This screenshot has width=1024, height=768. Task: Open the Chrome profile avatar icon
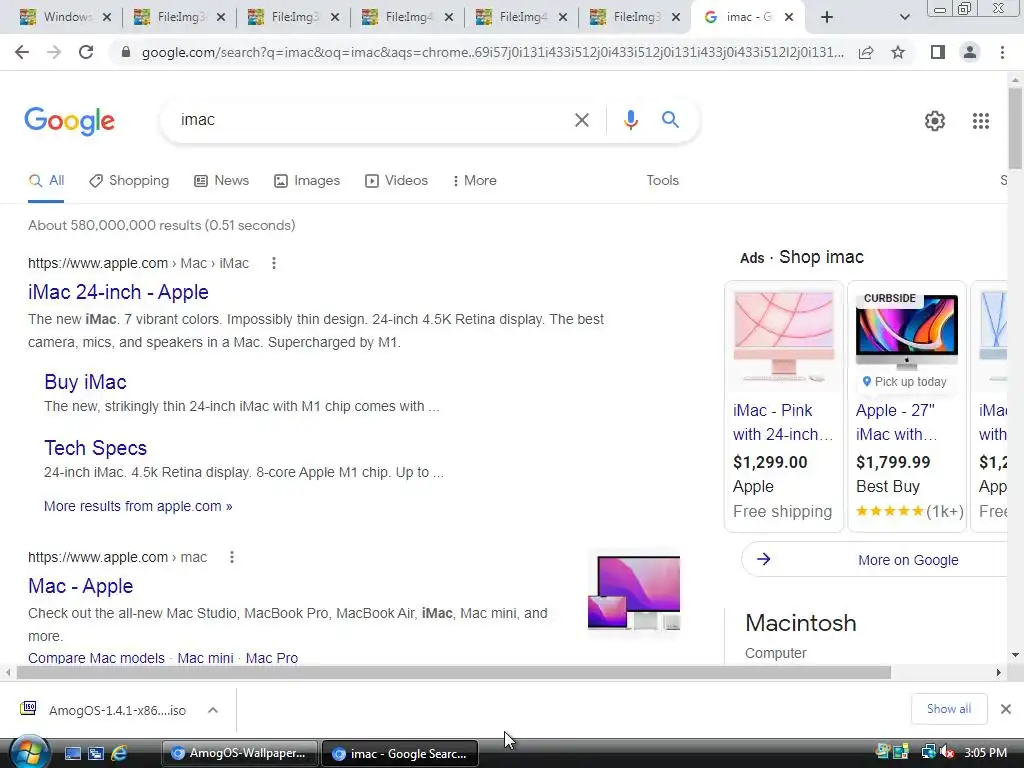(970, 52)
